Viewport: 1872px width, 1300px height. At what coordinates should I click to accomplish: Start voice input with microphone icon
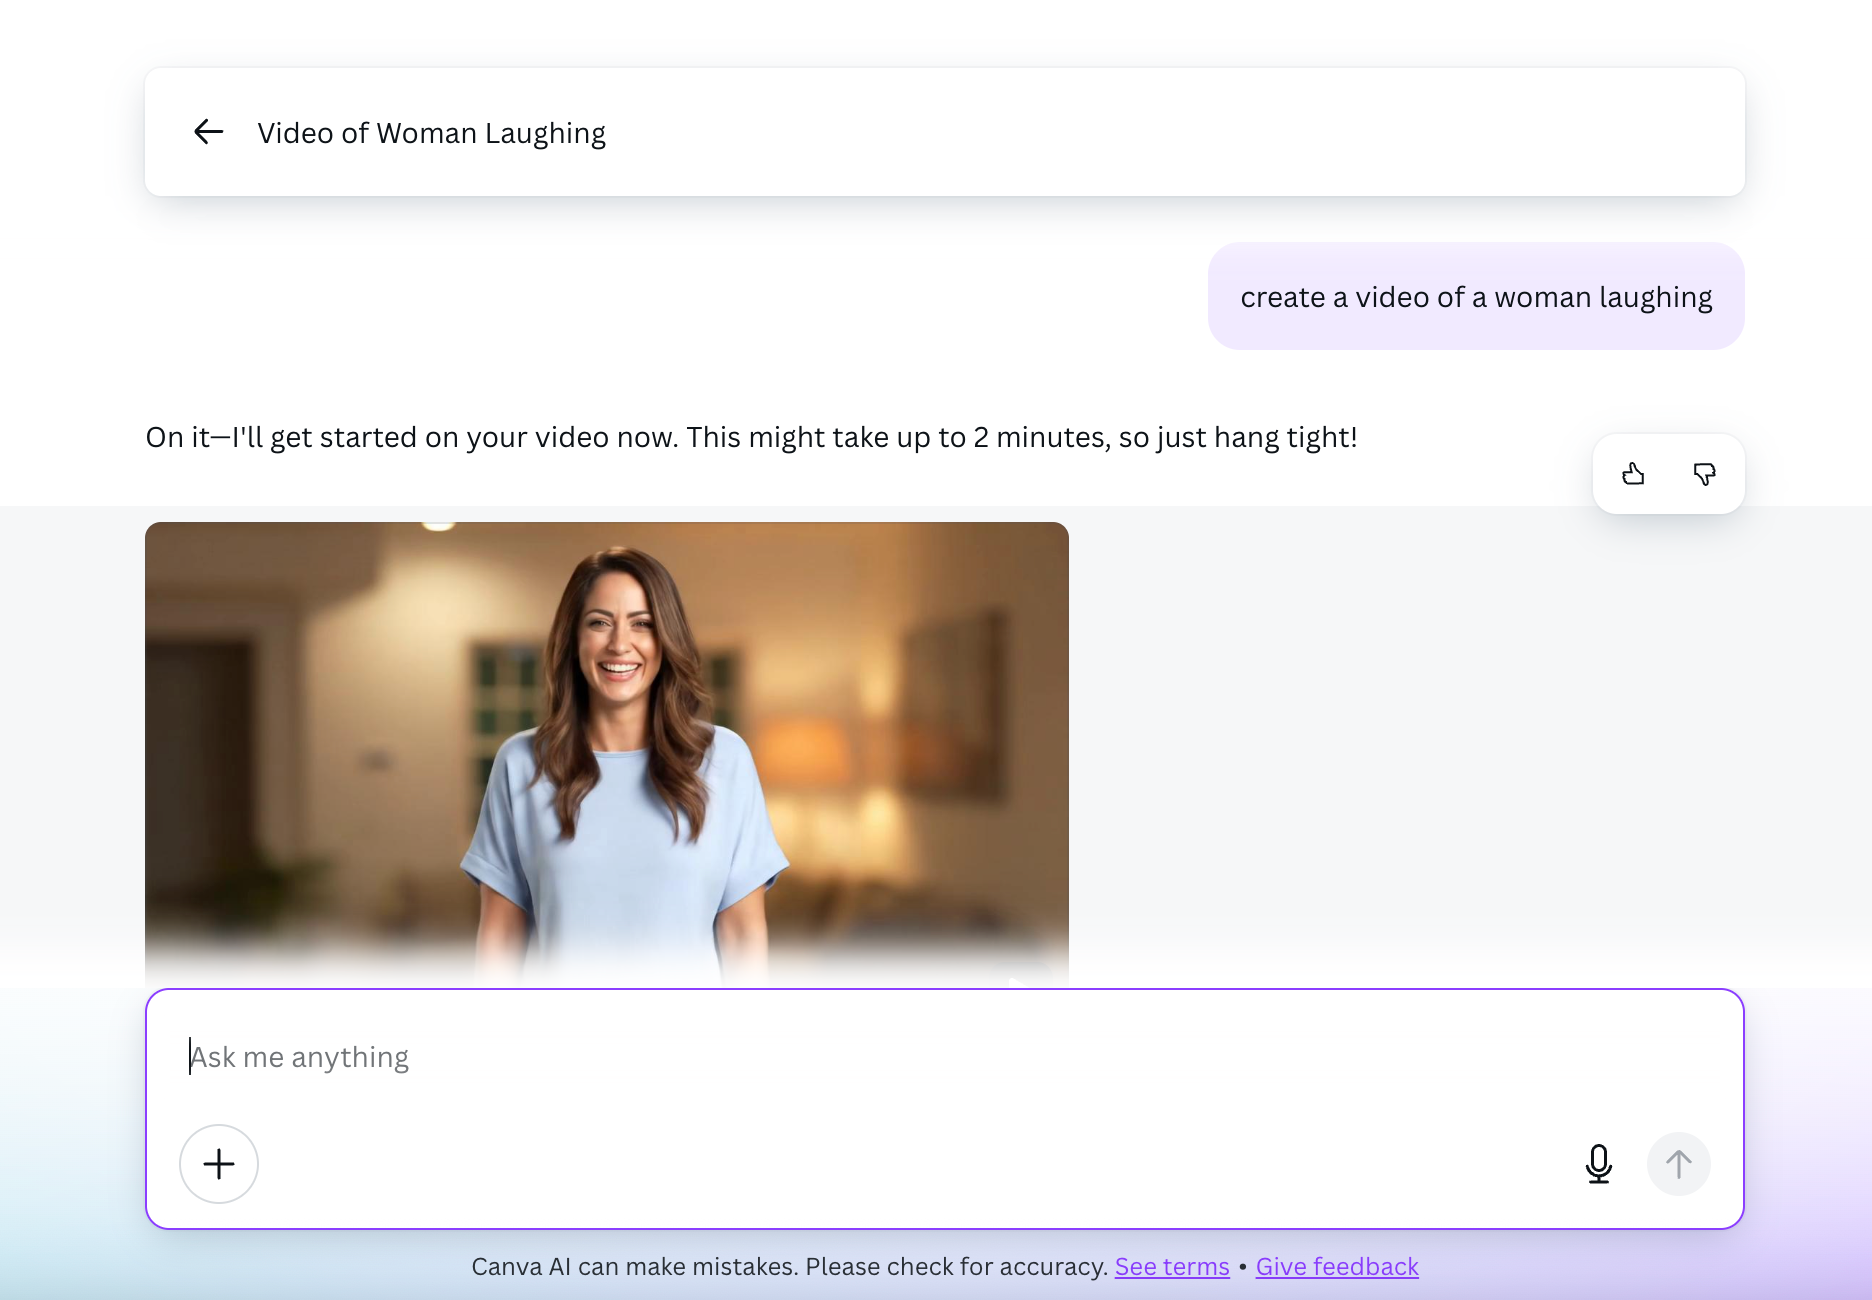pyautogui.click(x=1599, y=1164)
